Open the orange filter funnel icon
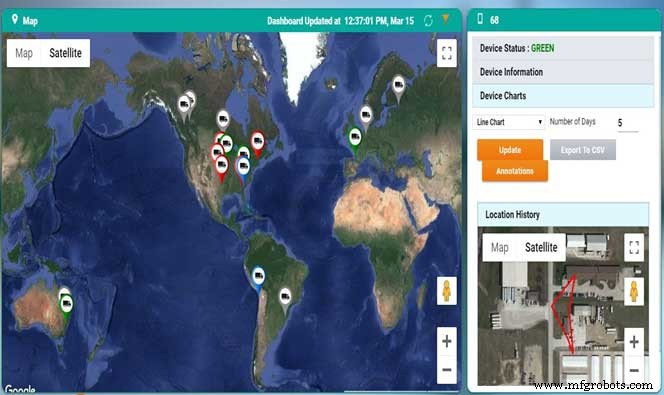Viewport: 664px width, 395px height. (x=445, y=19)
